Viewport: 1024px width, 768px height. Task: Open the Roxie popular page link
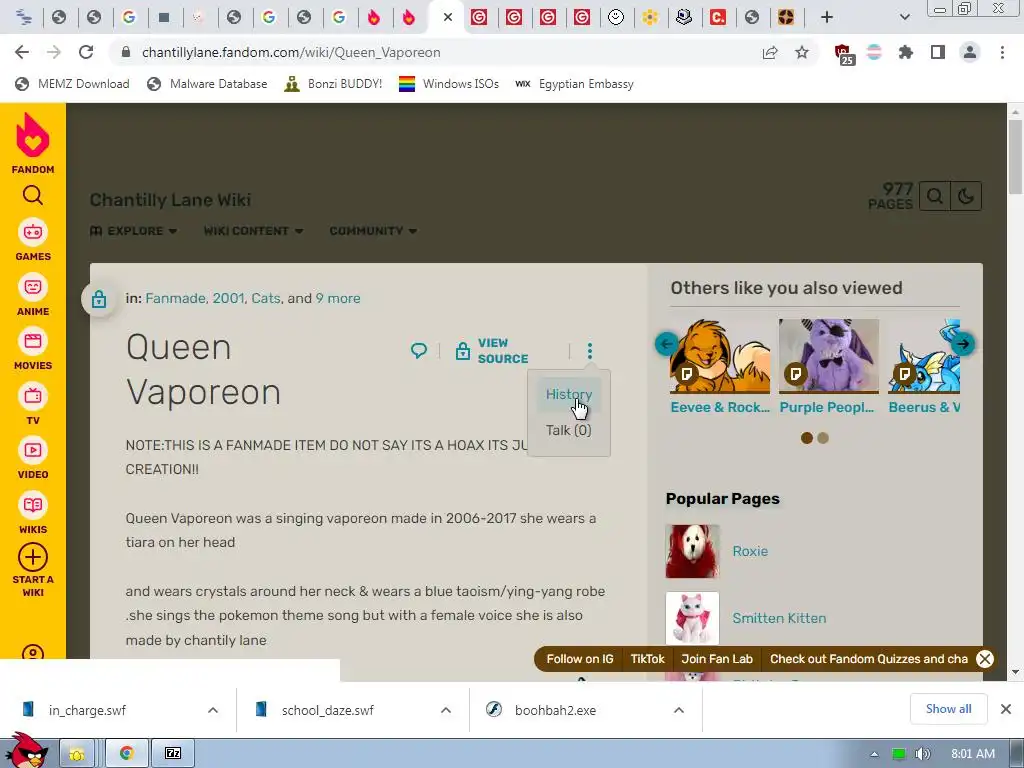(x=750, y=551)
